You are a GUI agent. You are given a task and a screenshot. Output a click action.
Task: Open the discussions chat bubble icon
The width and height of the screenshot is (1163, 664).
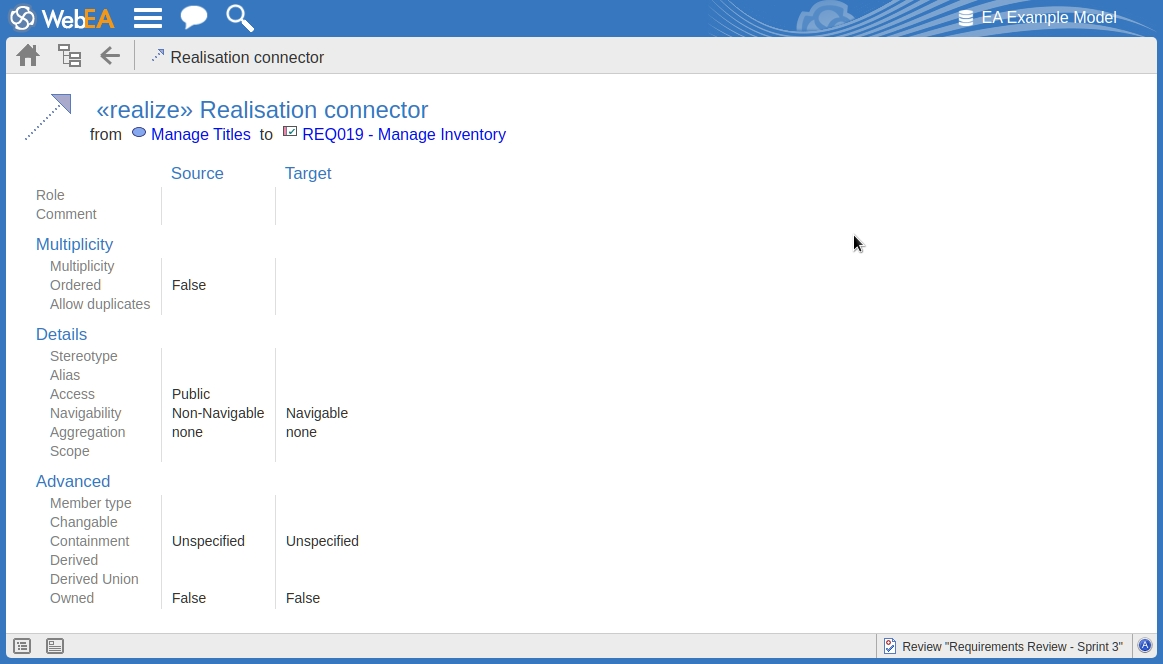(194, 18)
